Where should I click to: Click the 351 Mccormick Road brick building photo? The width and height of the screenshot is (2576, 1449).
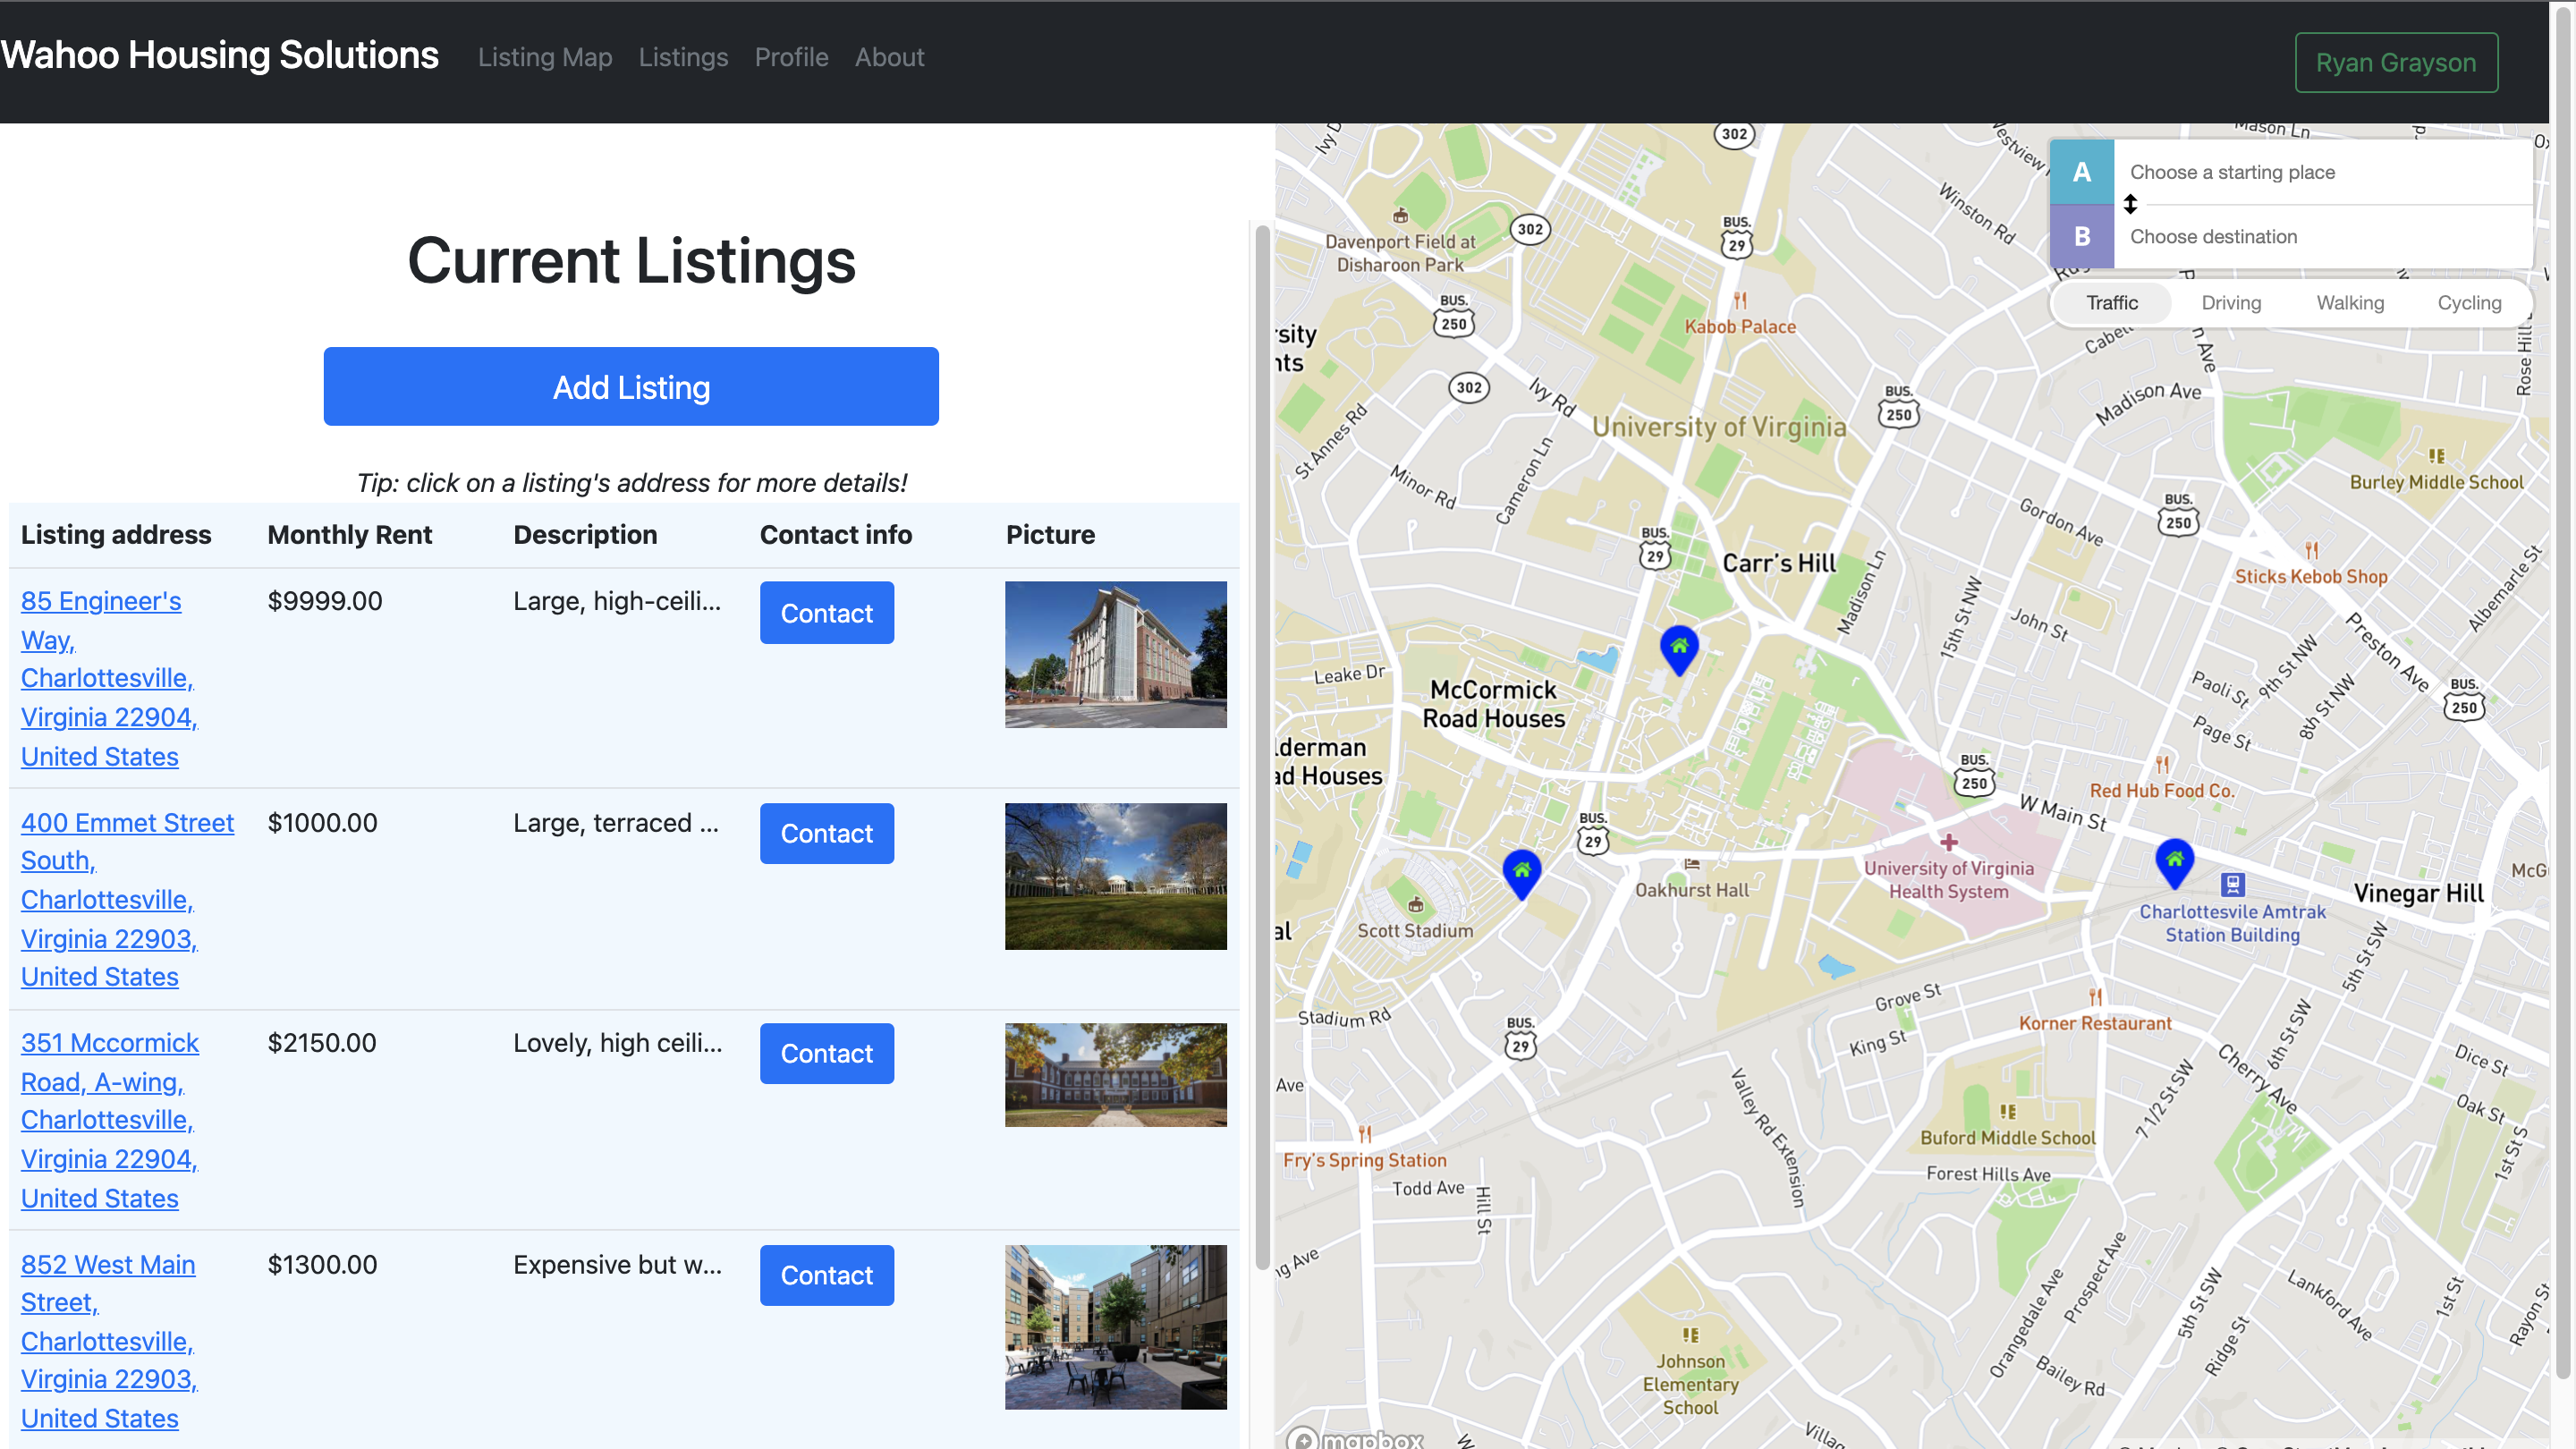(x=1116, y=1075)
